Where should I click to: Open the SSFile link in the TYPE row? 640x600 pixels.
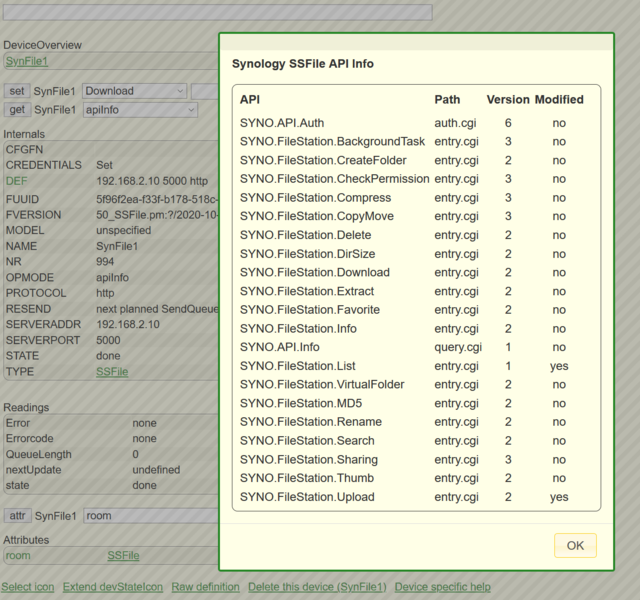pyautogui.click(x=112, y=372)
